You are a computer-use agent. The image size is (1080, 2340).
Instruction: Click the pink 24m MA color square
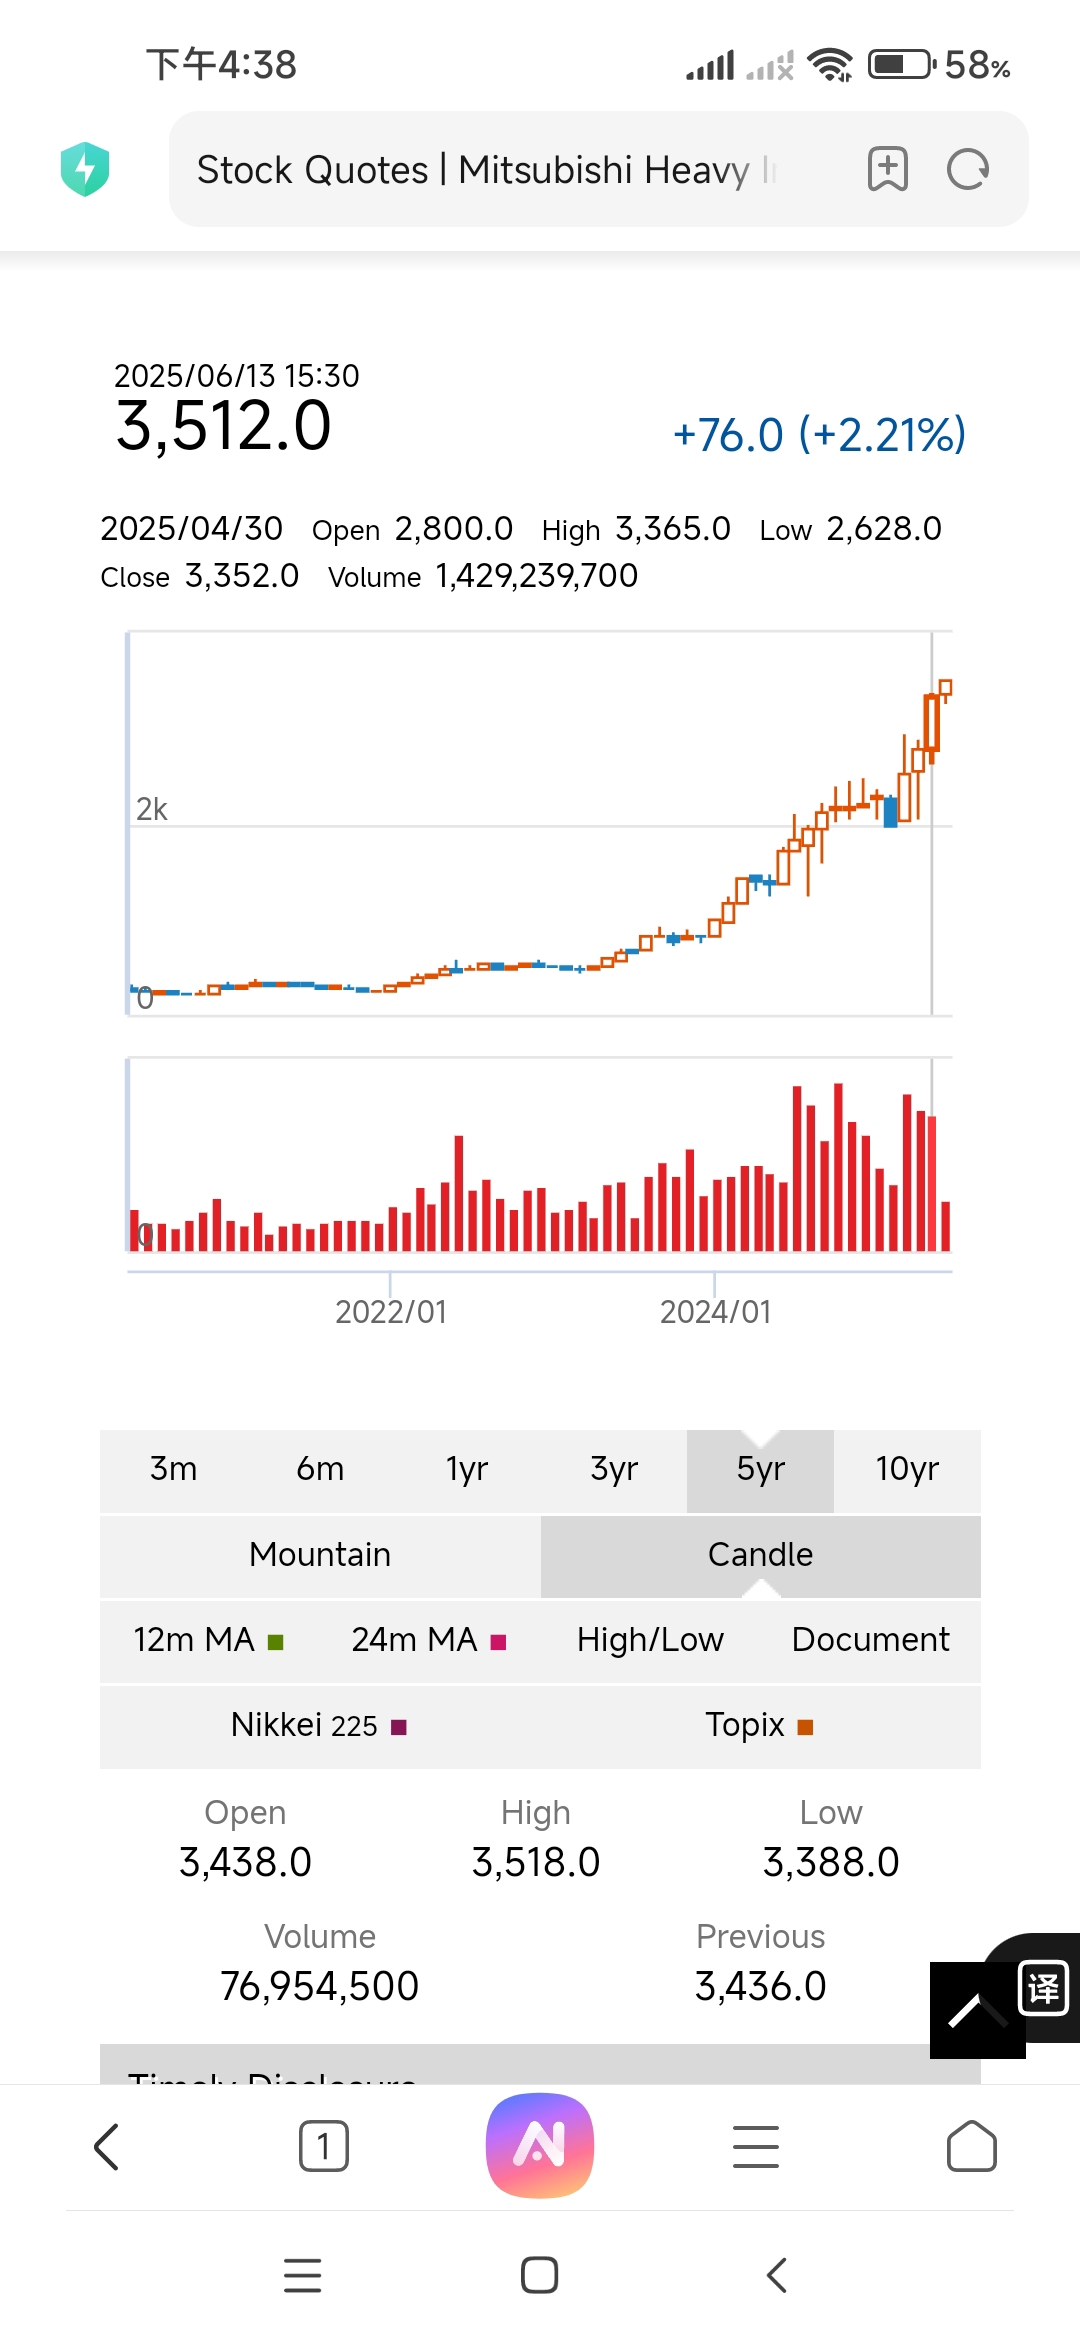499,1642
